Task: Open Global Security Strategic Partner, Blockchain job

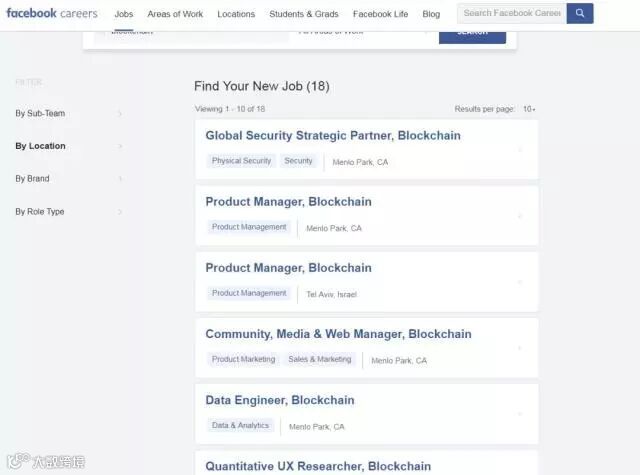Action: (x=333, y=135)
